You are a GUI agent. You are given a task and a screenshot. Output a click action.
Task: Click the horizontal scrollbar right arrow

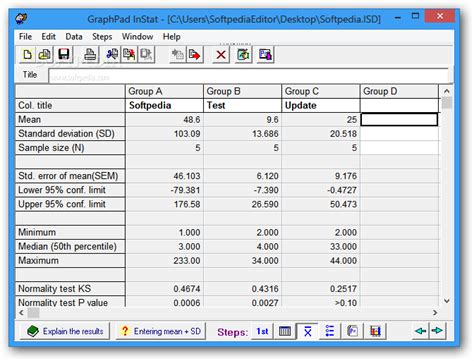[x=435, y=313]
